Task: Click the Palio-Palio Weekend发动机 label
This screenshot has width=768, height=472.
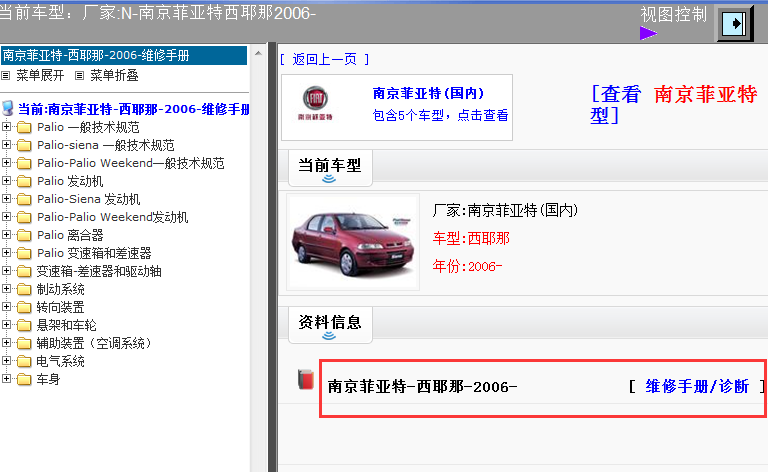Action: [x=113, y=217]
